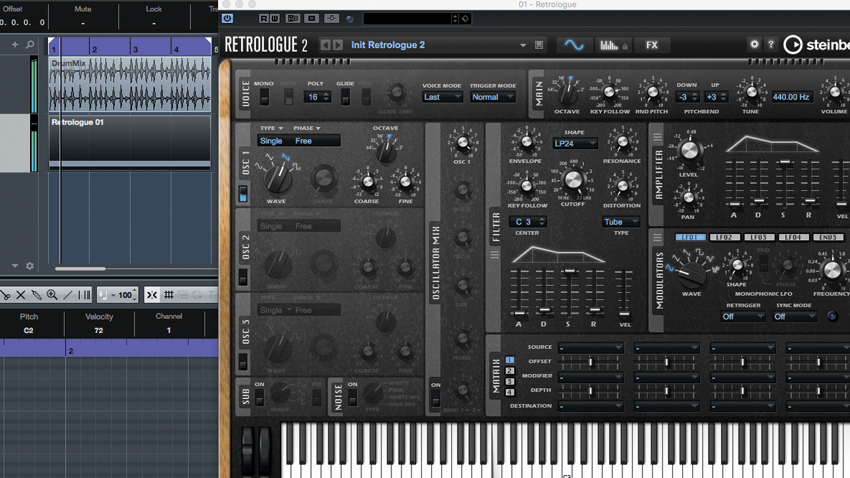Open the arpeggiator page with the bars tab

click(x=613, y=45)
